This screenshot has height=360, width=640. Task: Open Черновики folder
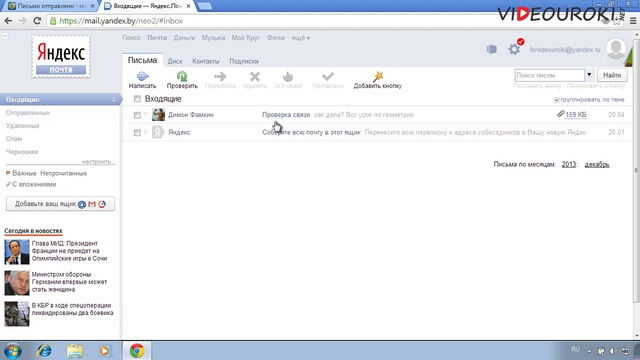(22, 152)
